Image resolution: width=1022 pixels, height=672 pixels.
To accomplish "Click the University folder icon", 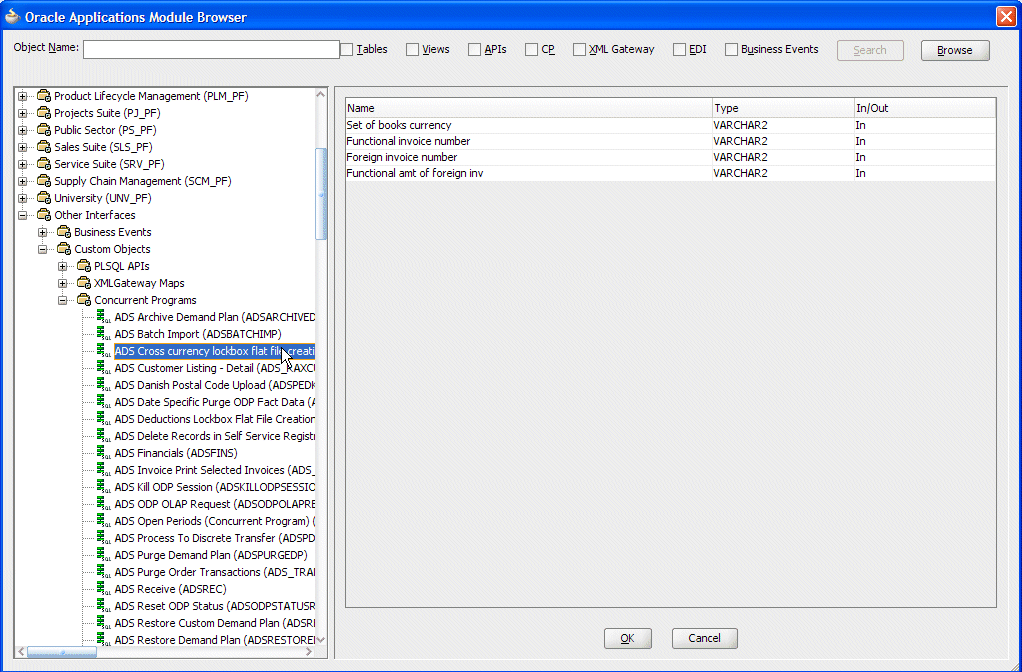I will pos(44,197).
